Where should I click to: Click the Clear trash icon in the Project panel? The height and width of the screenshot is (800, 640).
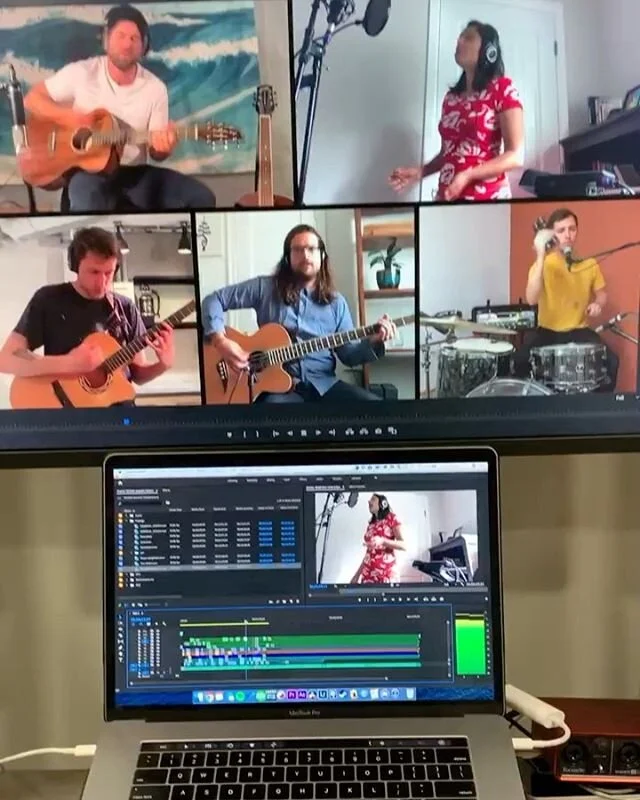298,602
